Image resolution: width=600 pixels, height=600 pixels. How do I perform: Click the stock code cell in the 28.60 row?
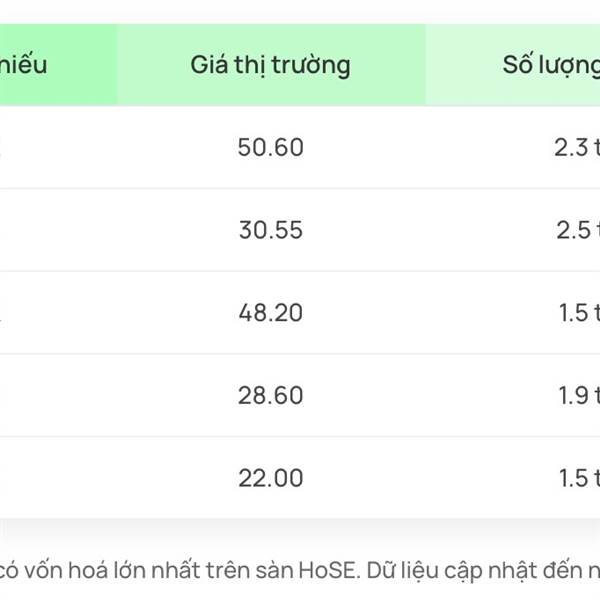(x=58, y=395)
